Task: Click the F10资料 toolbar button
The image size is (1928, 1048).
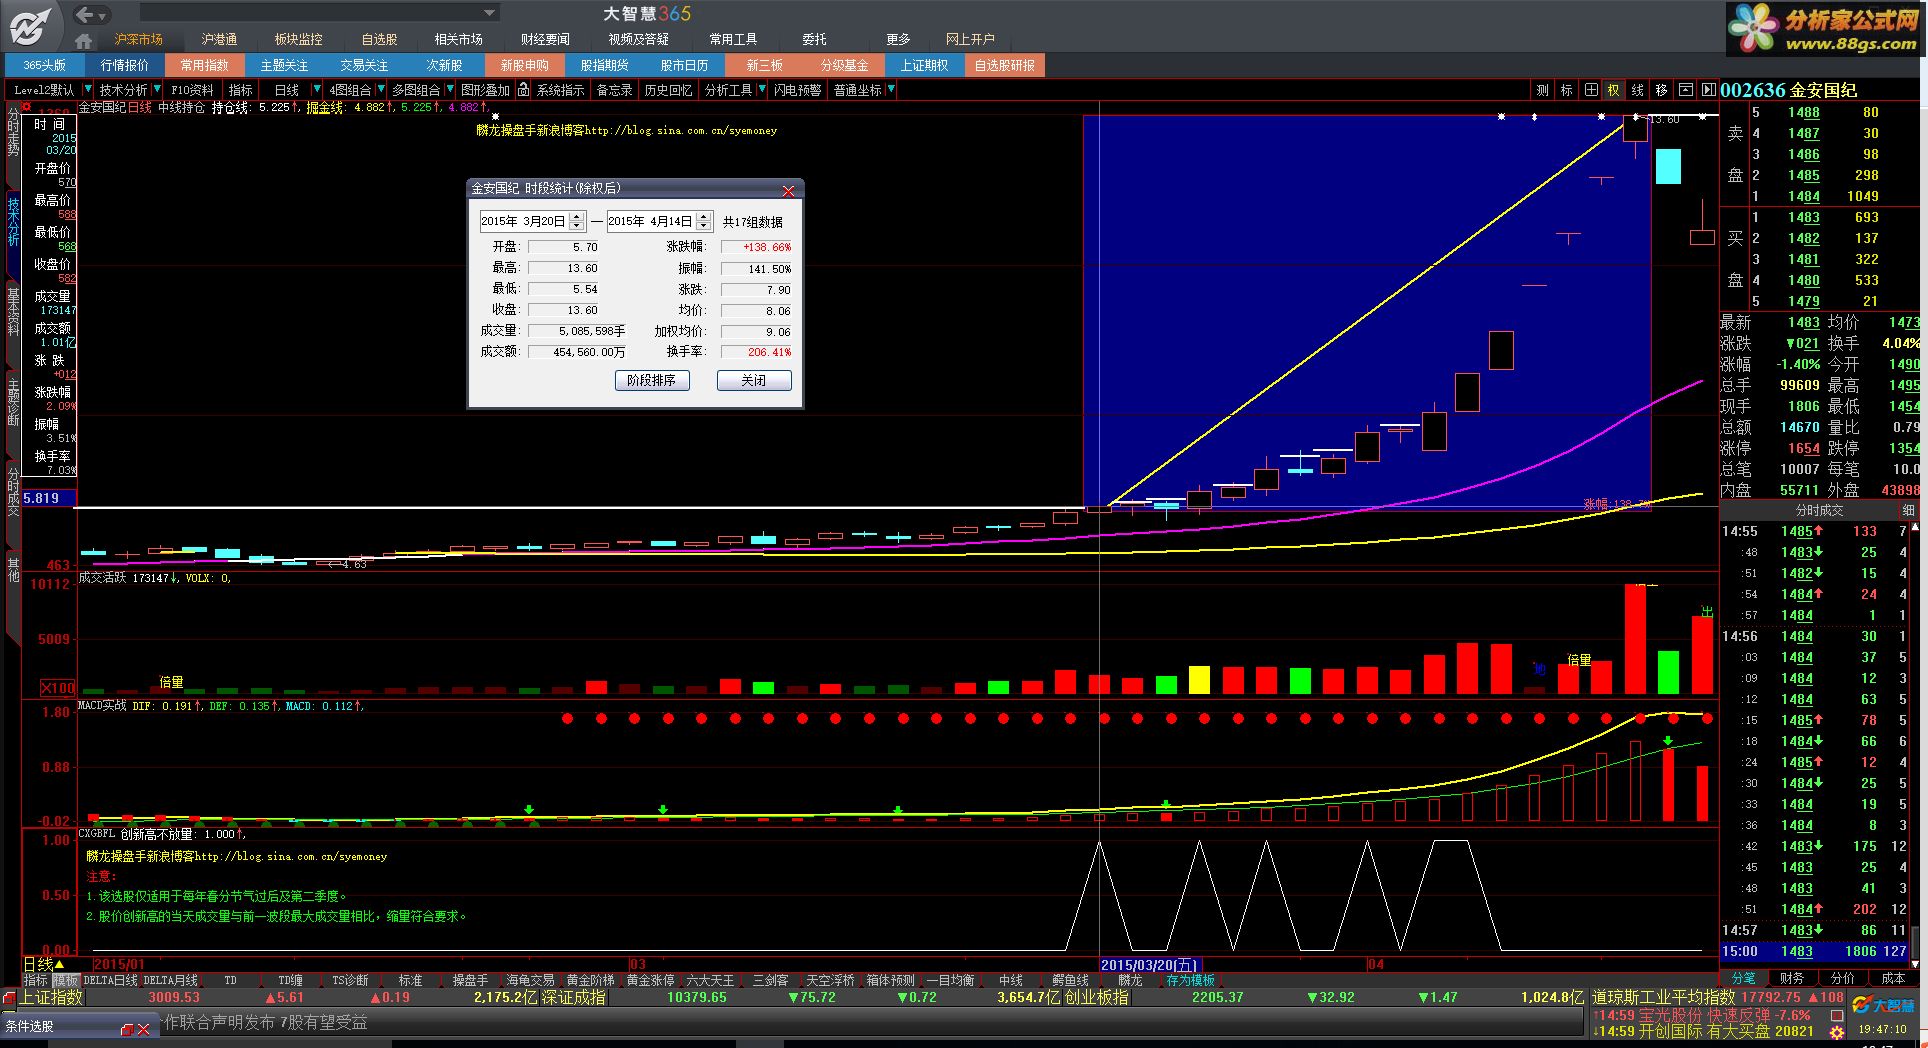Action: coord(192,90)
